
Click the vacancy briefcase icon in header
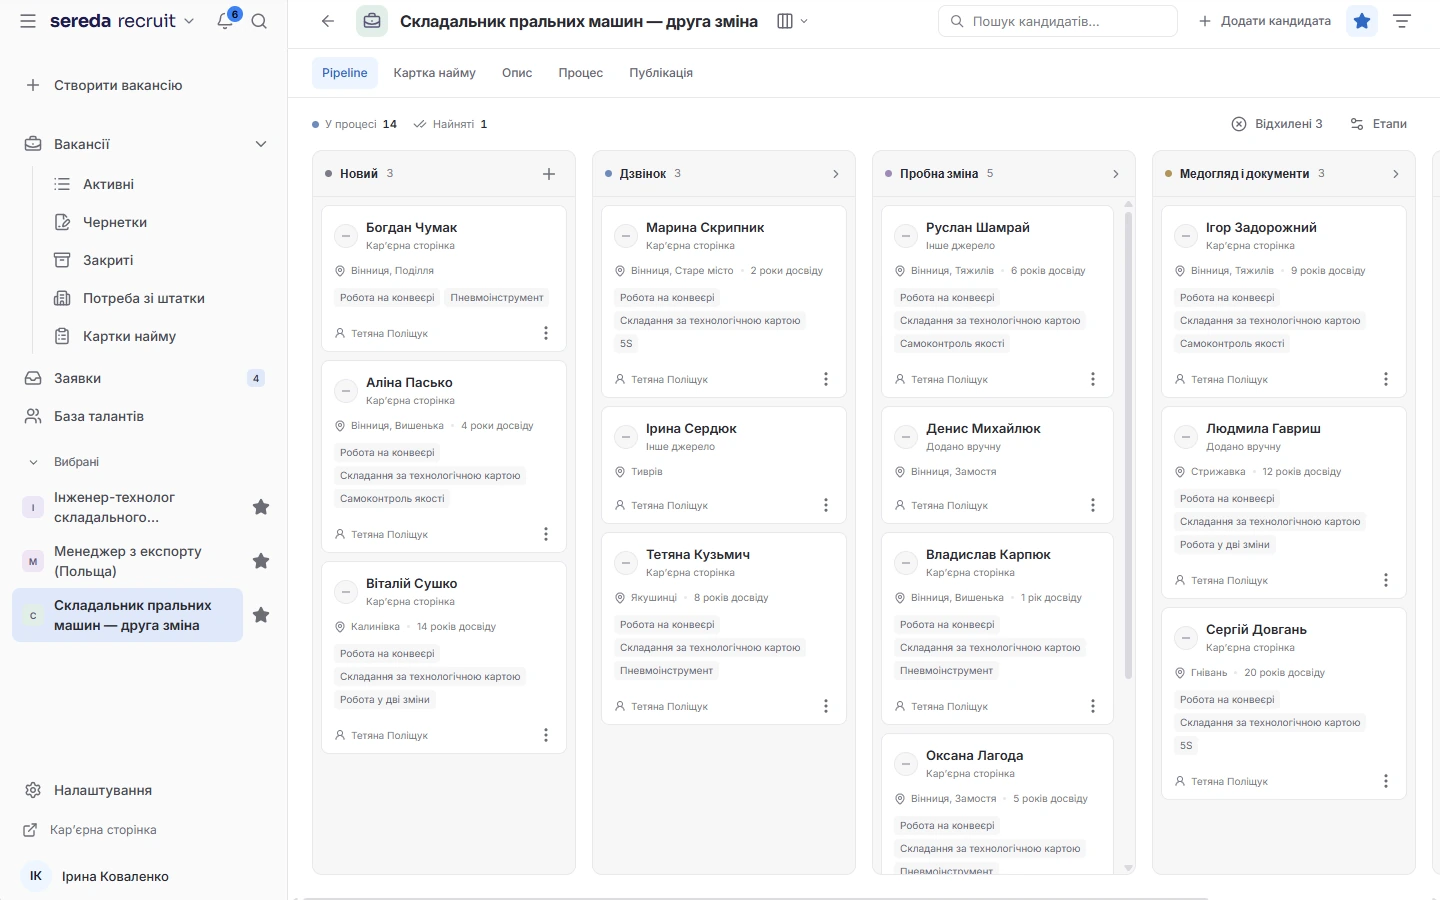point(372,21)
